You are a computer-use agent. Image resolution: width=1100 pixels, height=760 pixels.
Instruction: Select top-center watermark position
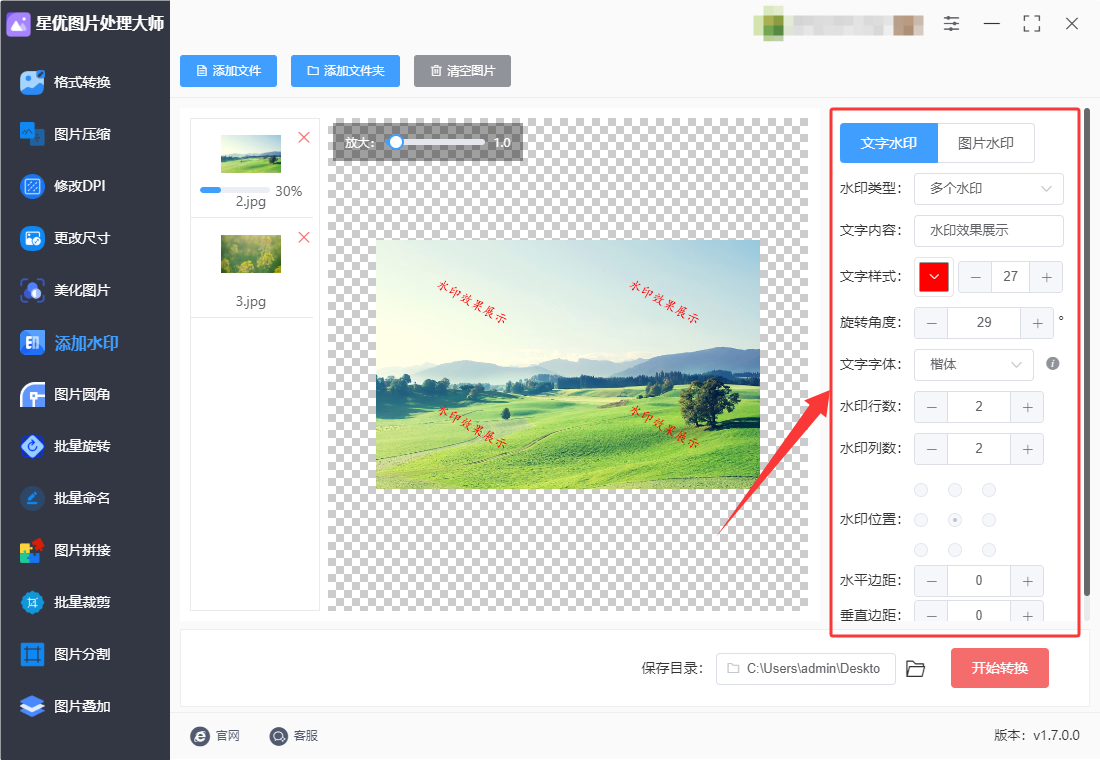tap(955, 490)
